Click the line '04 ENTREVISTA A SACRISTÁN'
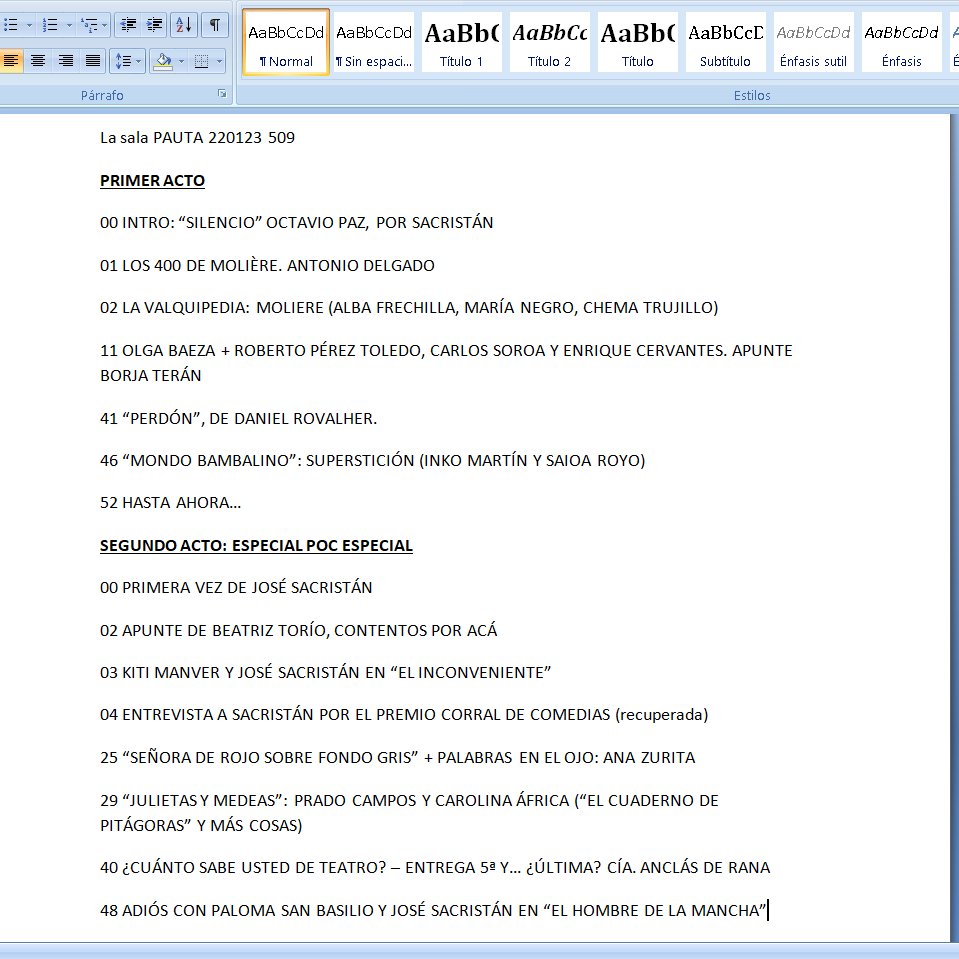This screenshot has height=959, width=959. (x=404, y=715)
